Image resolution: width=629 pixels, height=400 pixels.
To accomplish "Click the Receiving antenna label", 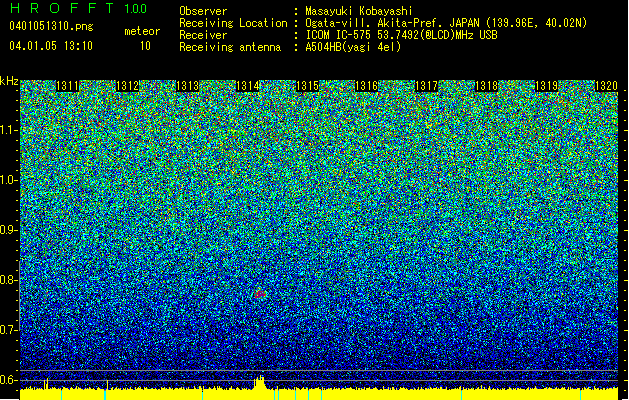I will [230, 47].
